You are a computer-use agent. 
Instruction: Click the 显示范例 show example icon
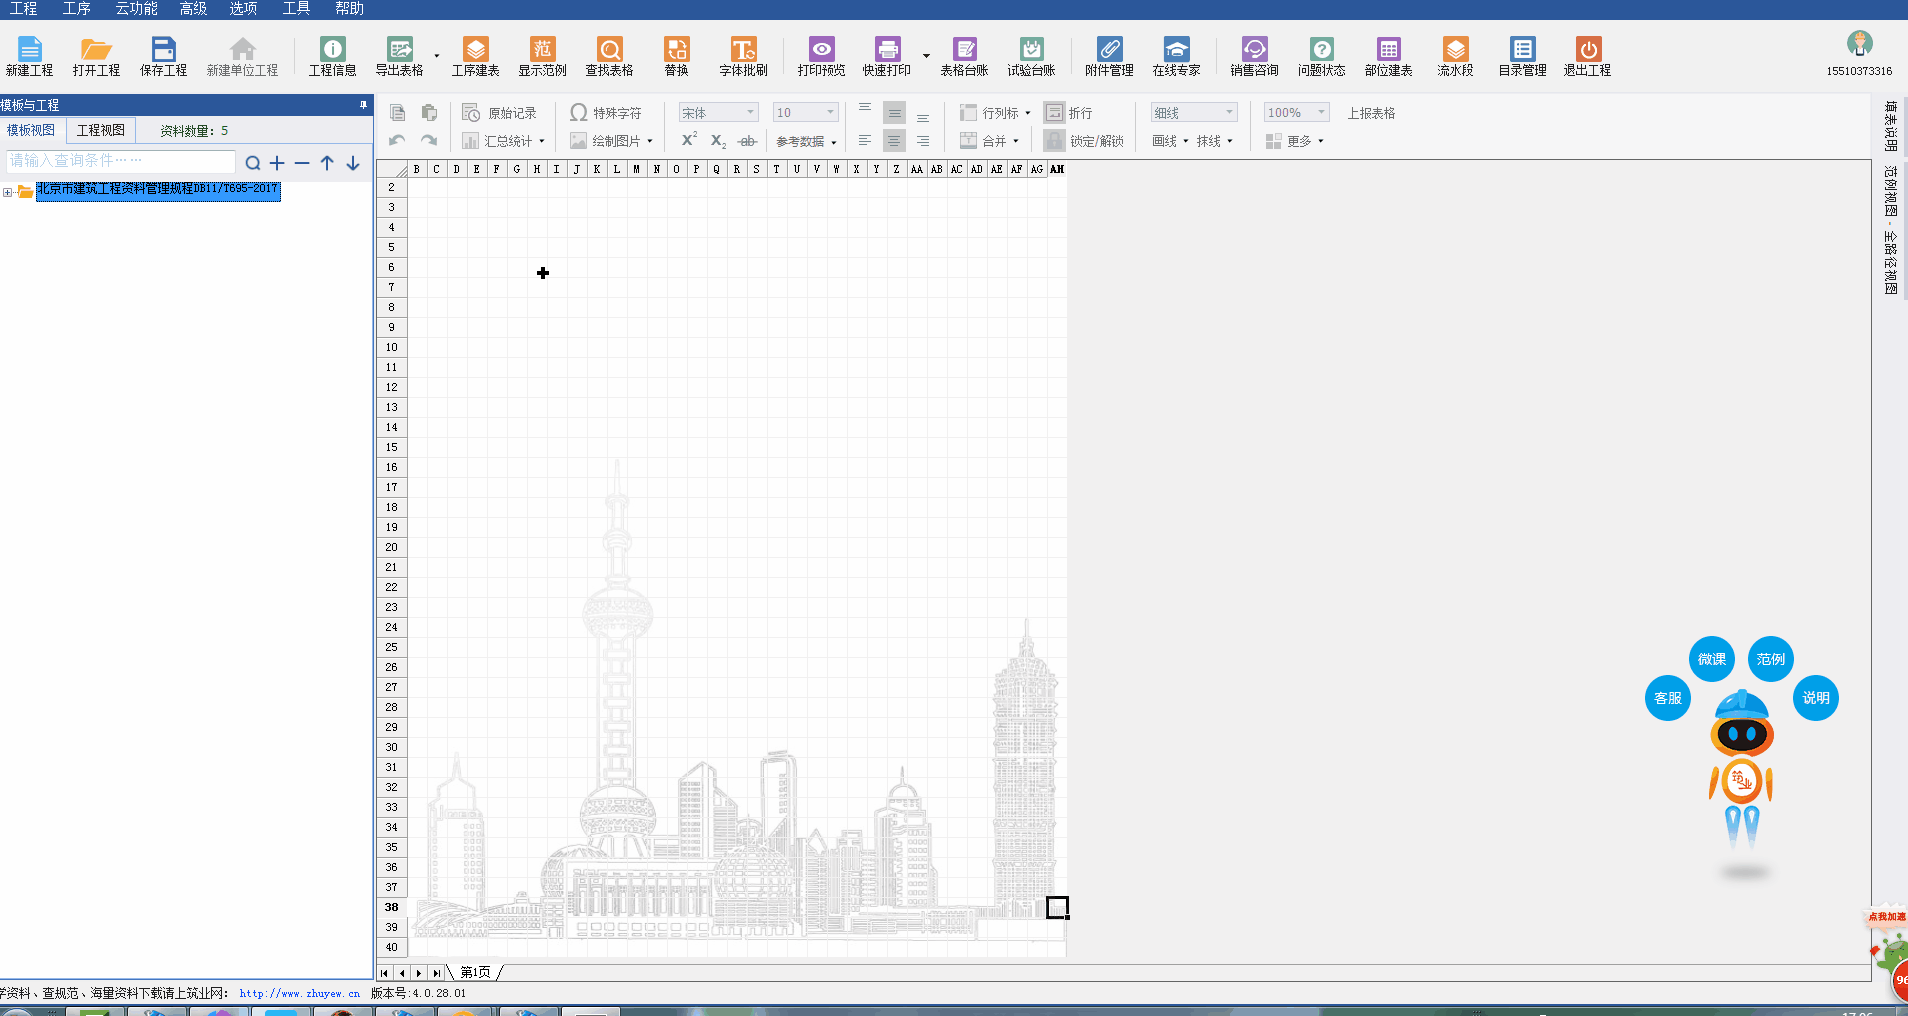tap(542, 56)
